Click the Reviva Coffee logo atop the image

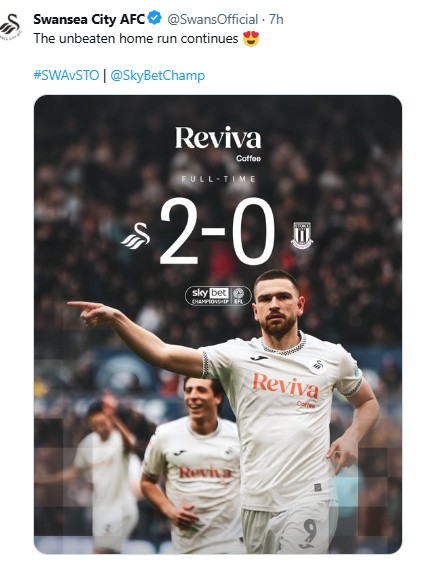click(x=218, y=143)
